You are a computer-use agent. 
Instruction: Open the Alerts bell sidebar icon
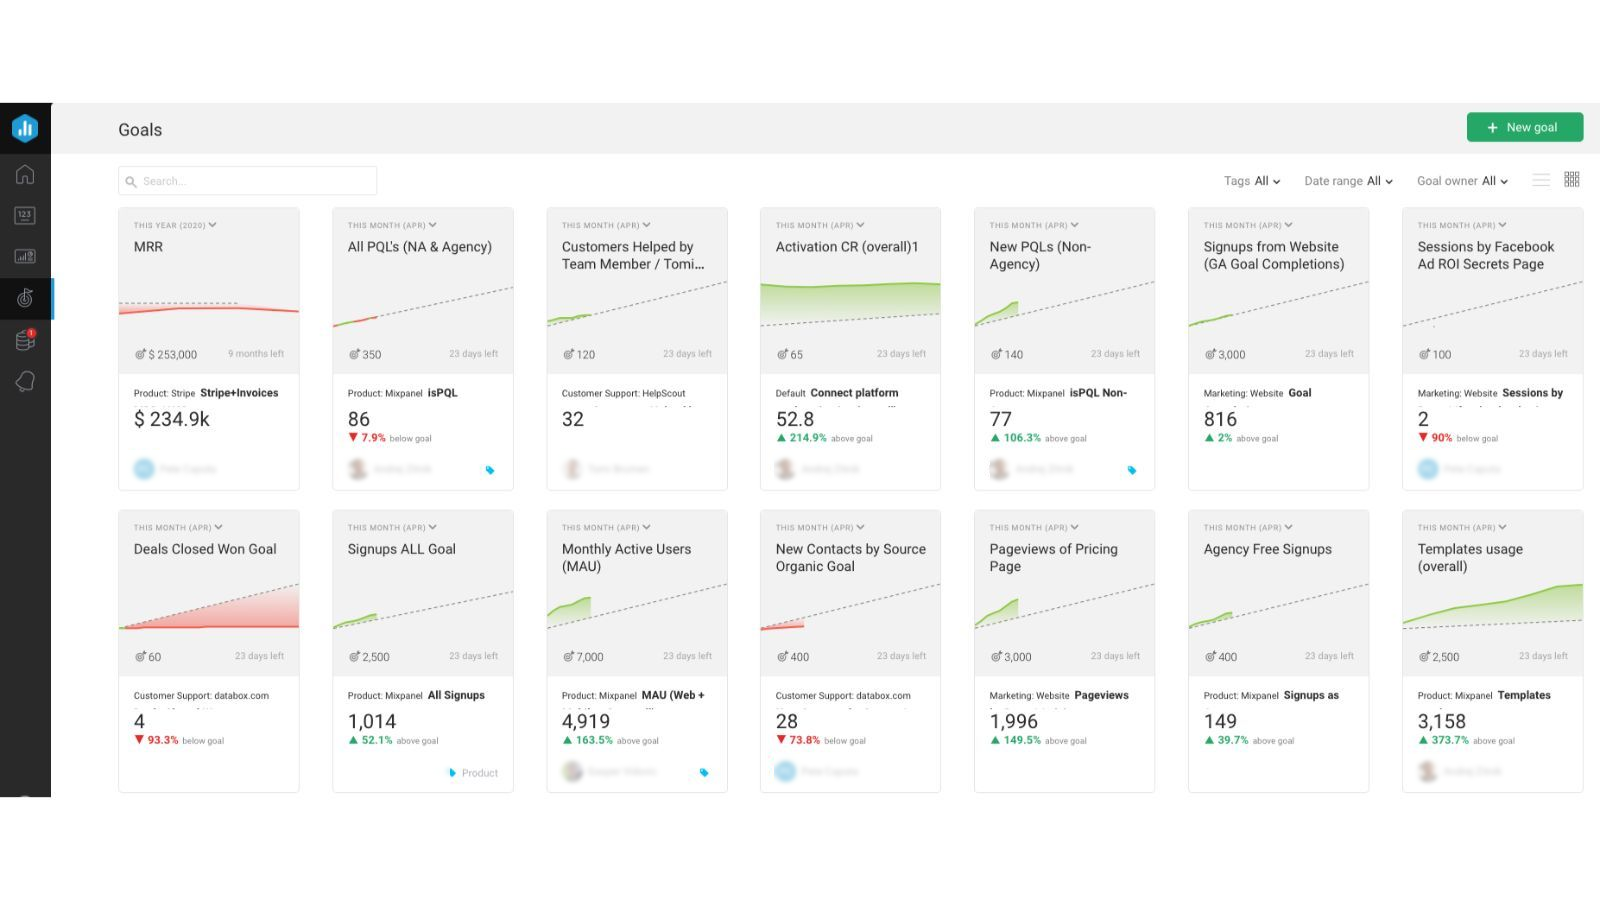pyautogui.click(x=25, y=382)
